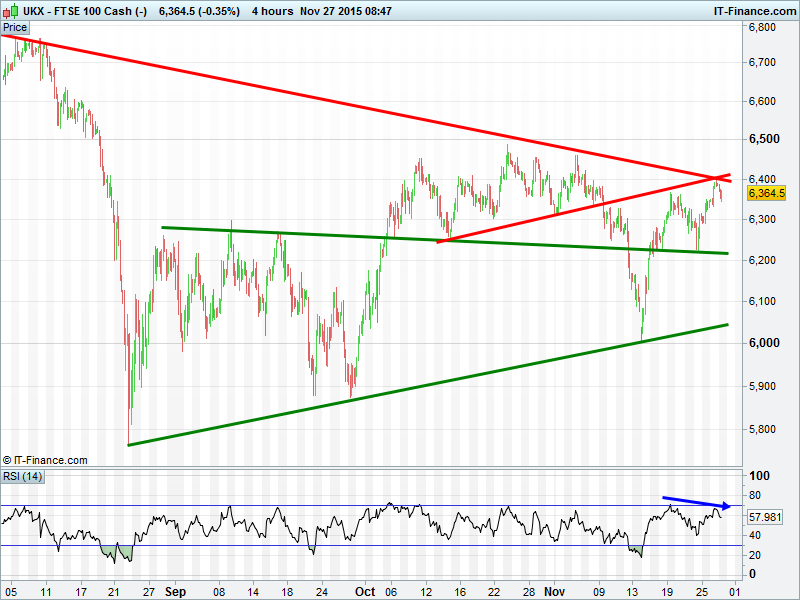Click the 6,600 price axis label

pyautogui.click(x=762, y=101)
